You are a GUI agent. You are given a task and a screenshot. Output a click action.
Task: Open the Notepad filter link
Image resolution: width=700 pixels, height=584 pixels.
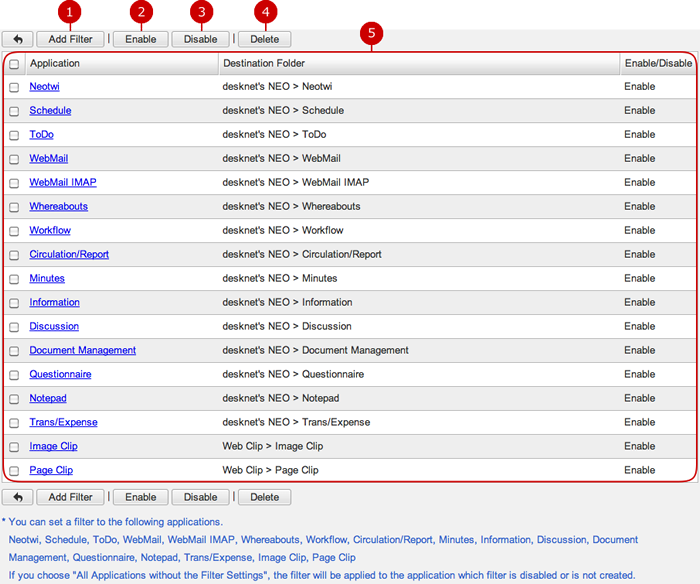tap(48, 398)
